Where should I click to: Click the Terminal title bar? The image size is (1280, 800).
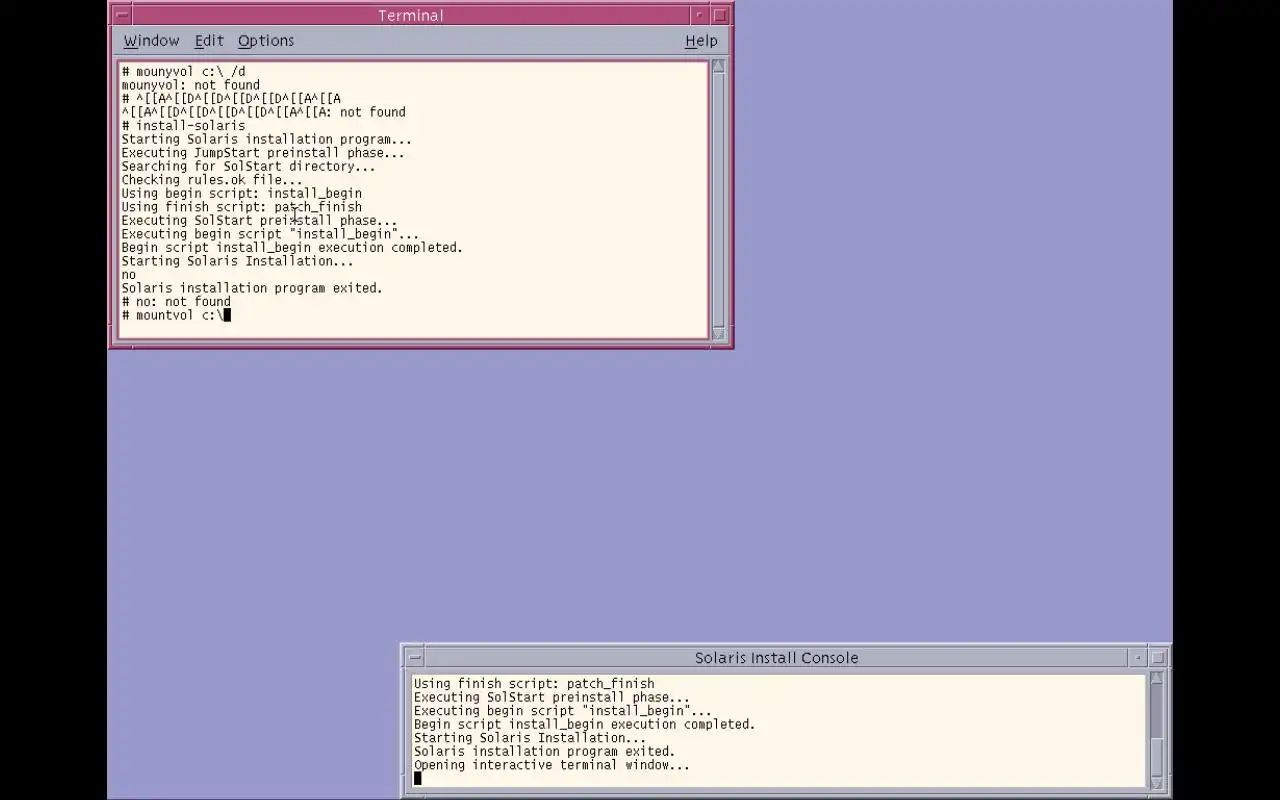[411, 15]
